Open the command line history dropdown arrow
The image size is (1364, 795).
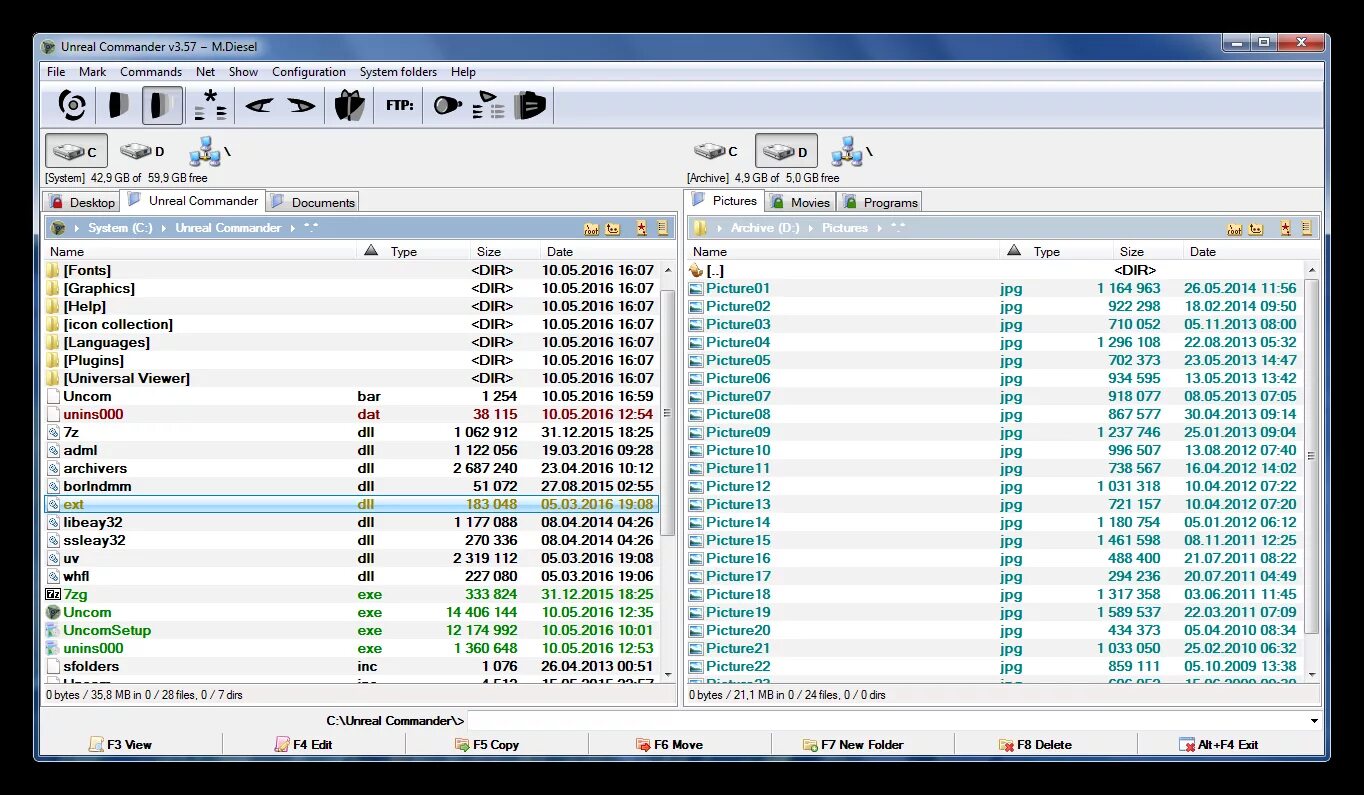[1314, 720]
